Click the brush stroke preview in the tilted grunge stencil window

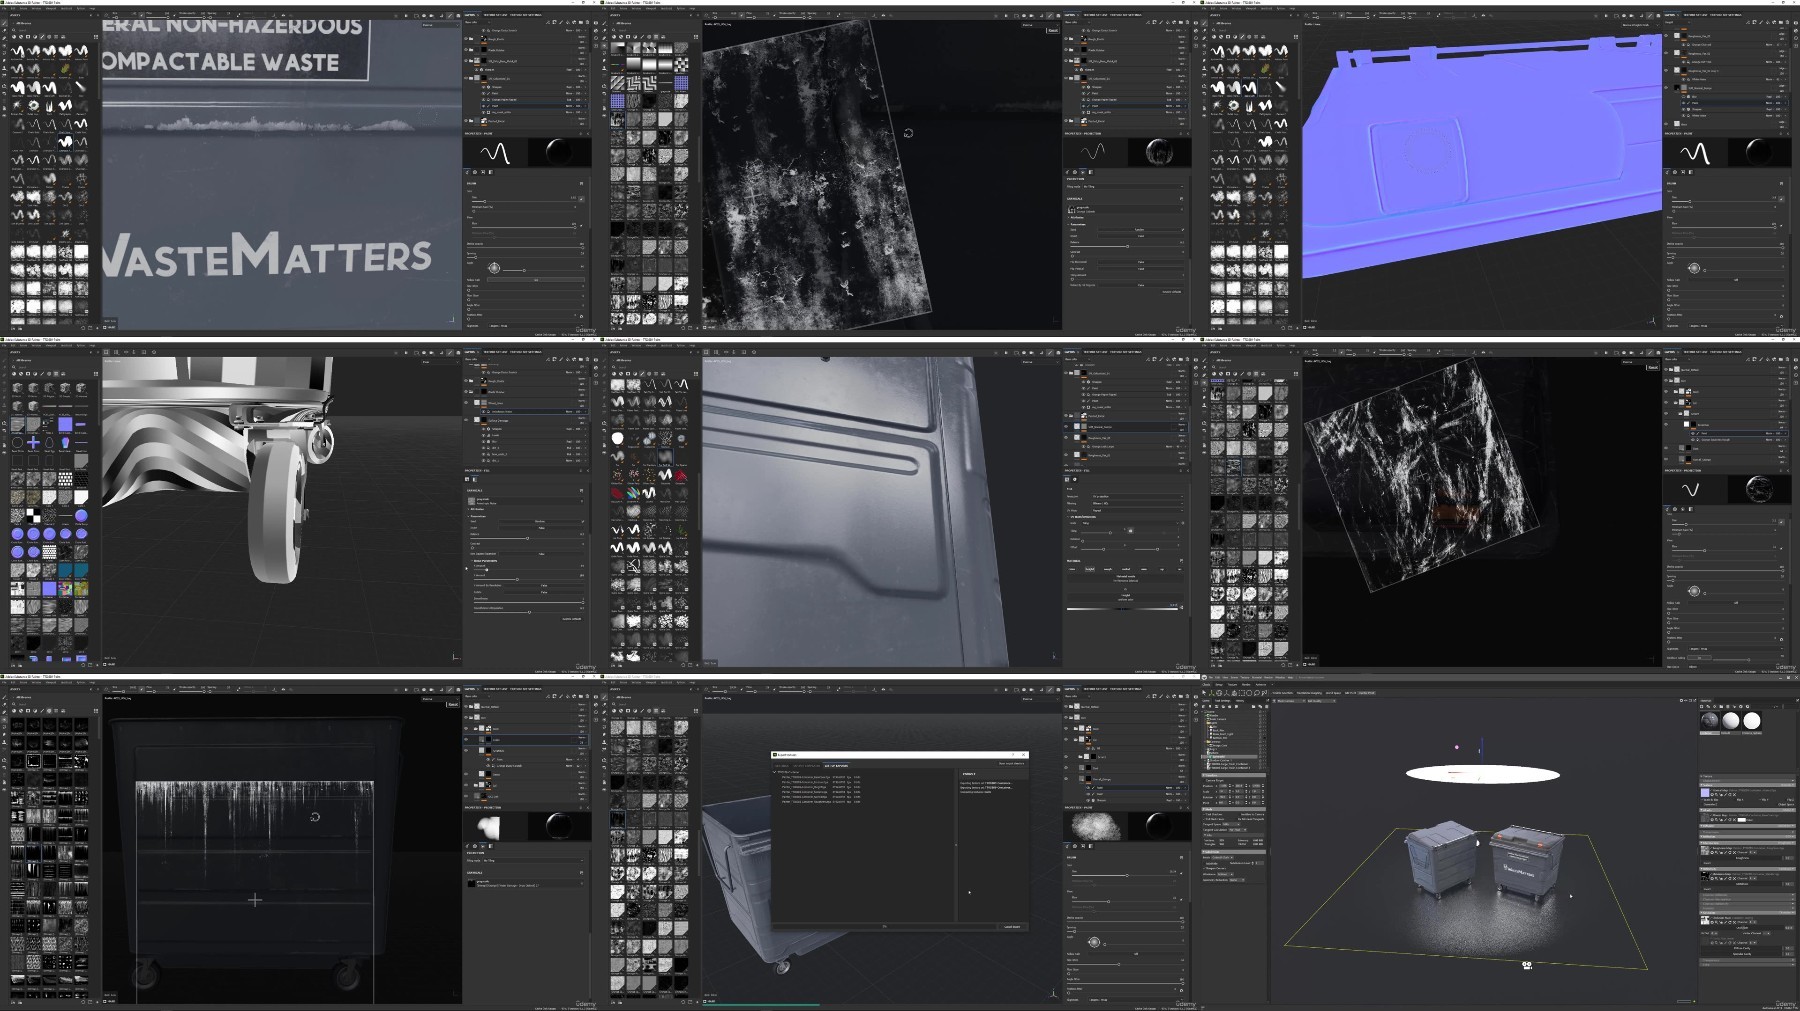click(1093, 152)
